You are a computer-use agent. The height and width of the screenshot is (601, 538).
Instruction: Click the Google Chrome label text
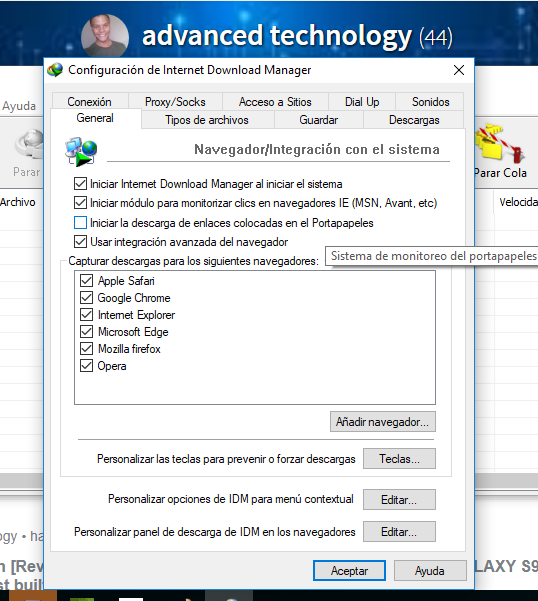[x=134, y=298]
